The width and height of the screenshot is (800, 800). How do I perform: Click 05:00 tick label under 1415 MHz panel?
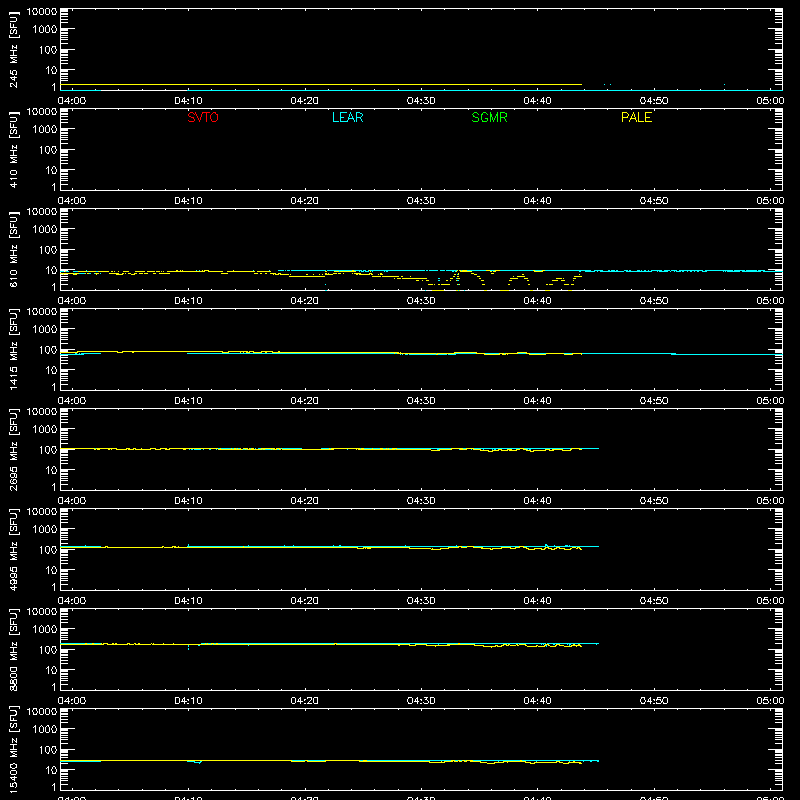coord(770,401)
